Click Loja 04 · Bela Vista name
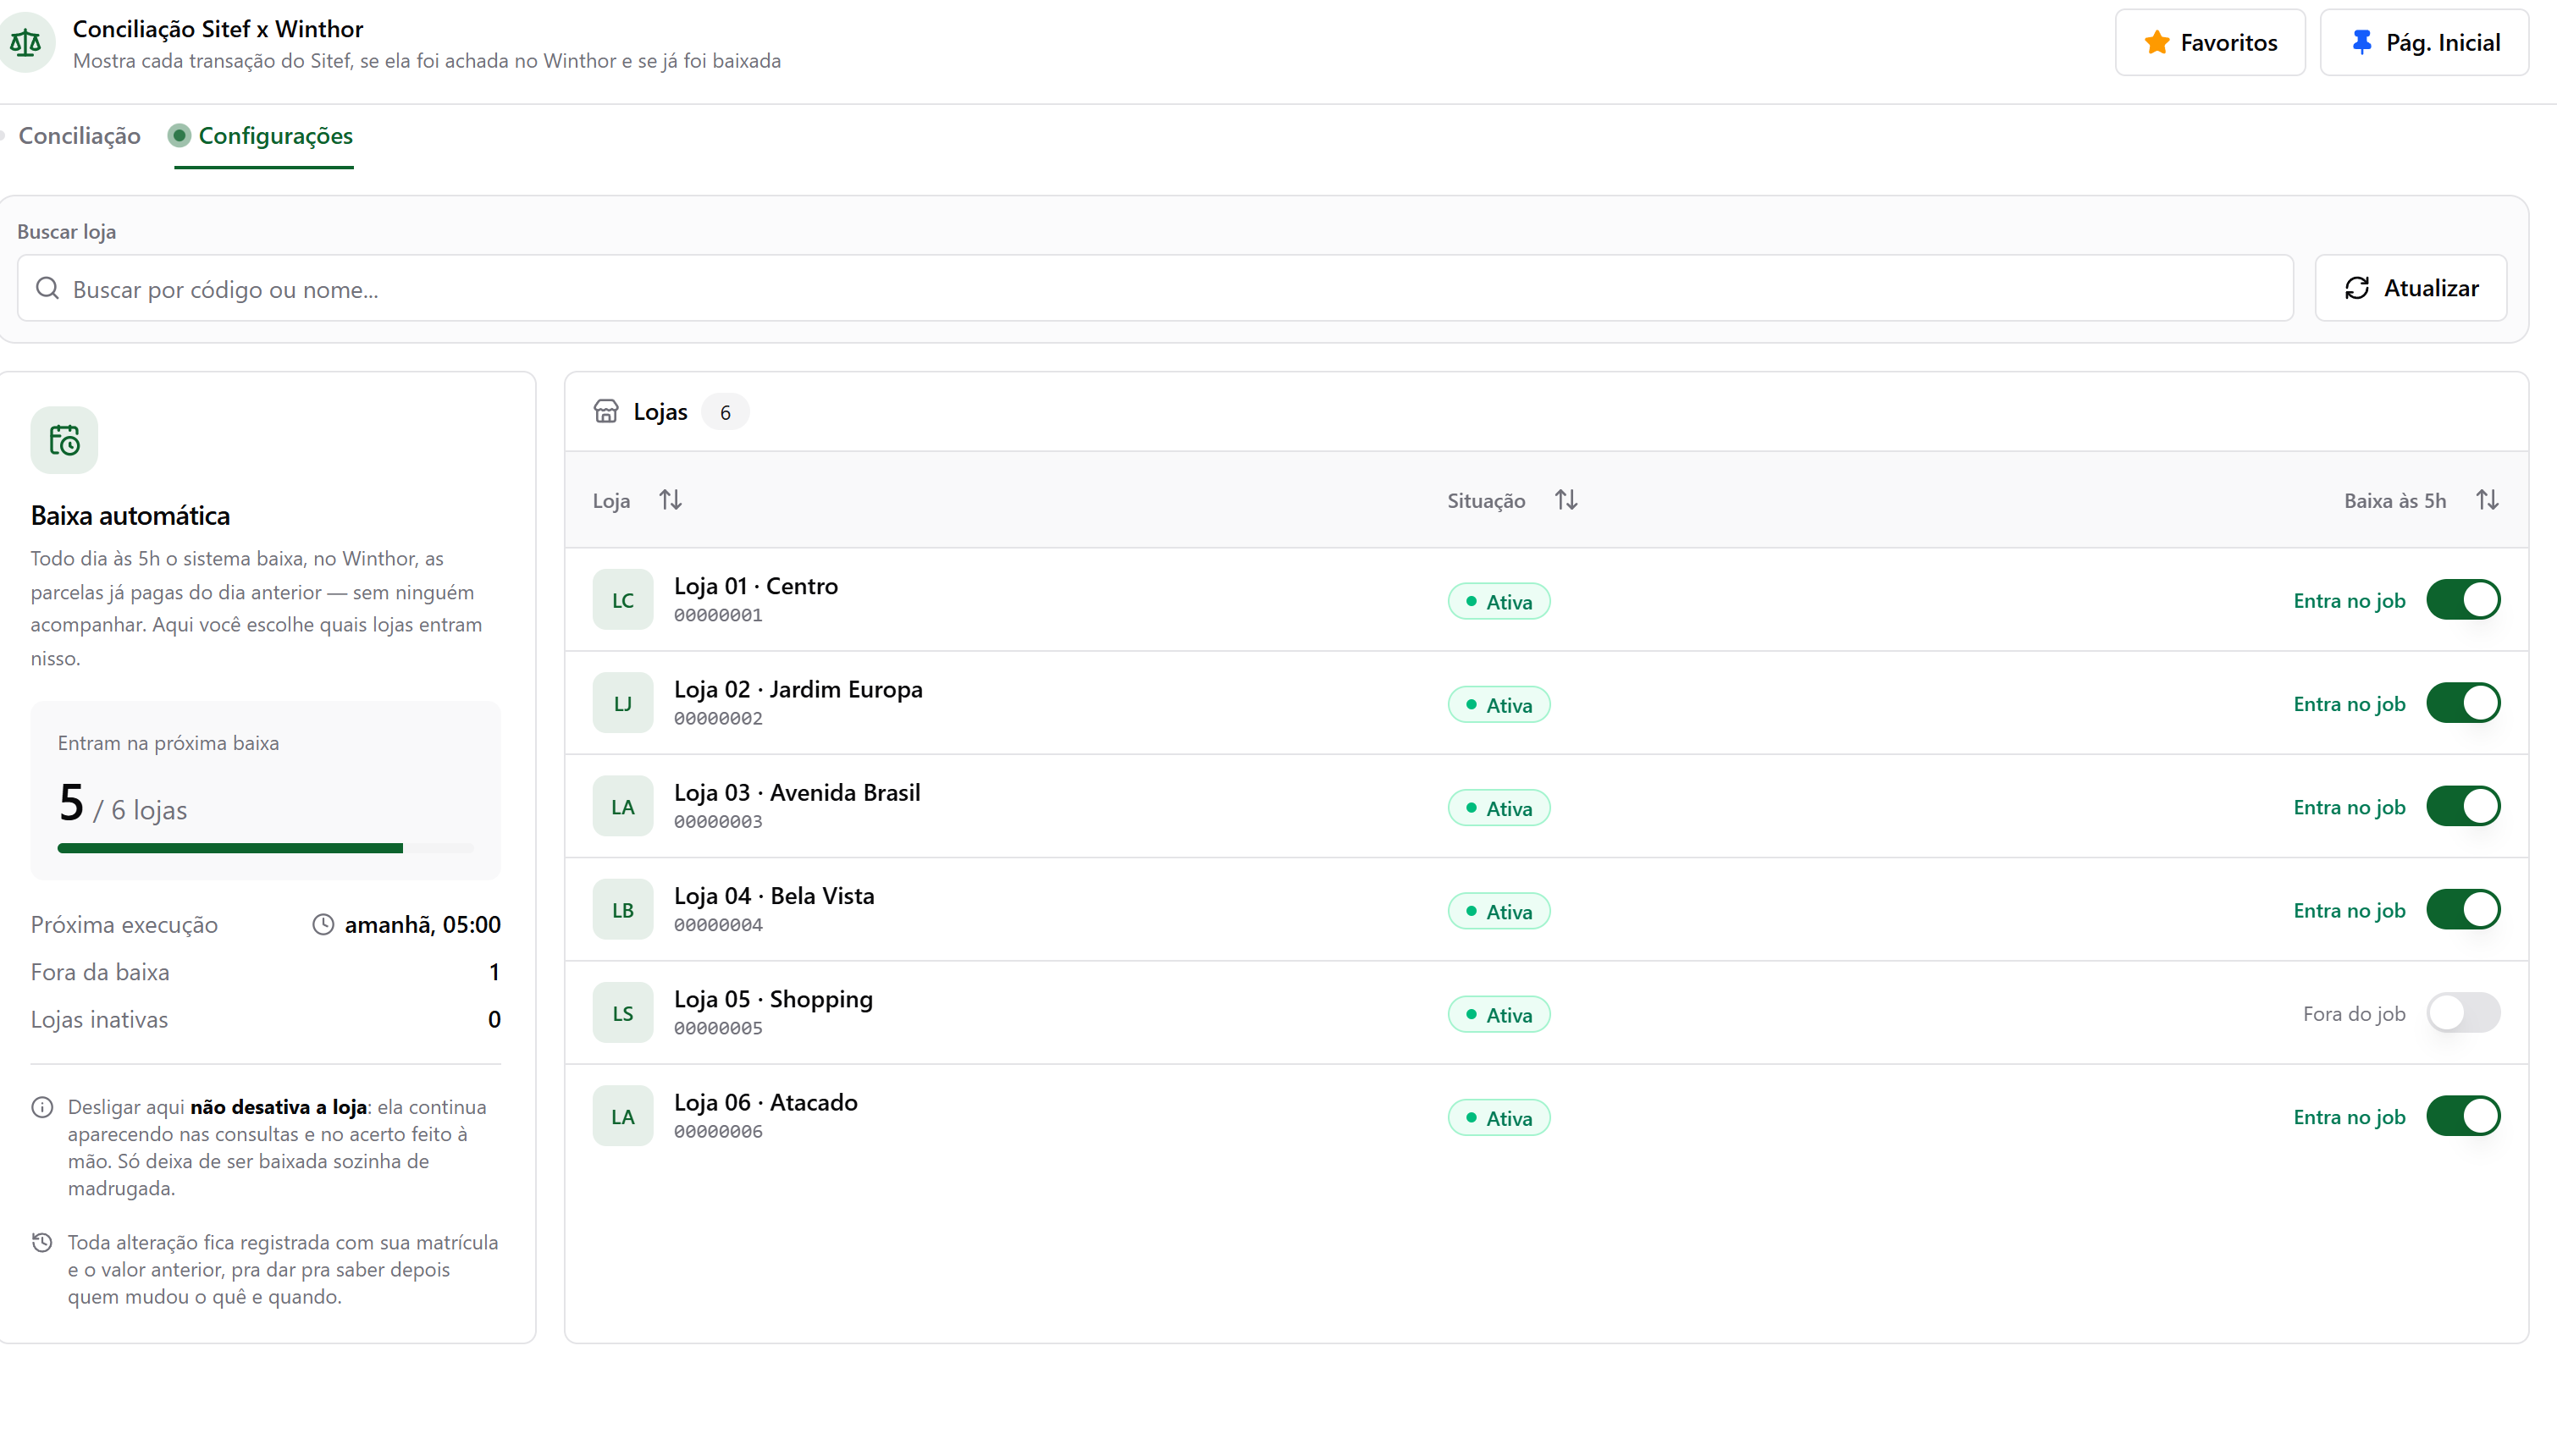This screenshot has height=1456, width=2557. pyautogui.click(x=774, y=896)
